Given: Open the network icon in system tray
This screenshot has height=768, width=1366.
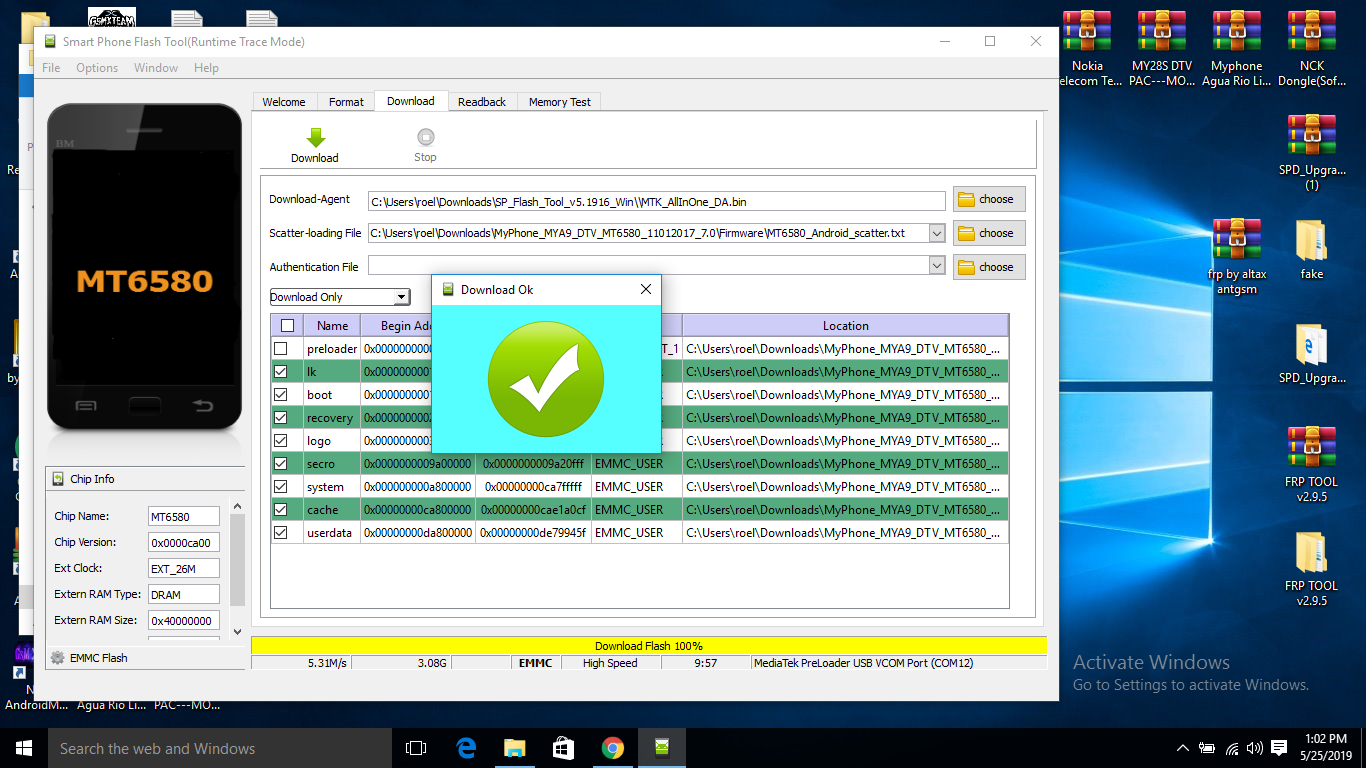Looking at the screenshot, I should (x=1231, y=748).
